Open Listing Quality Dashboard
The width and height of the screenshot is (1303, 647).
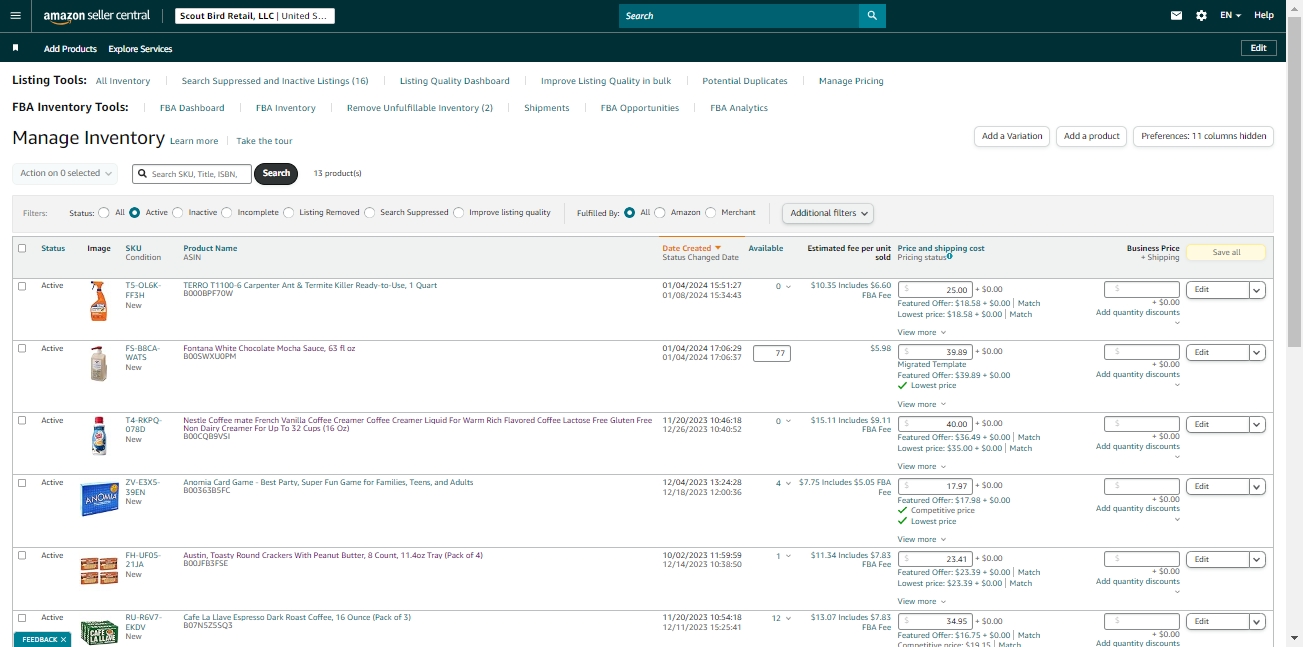pos(455,81)
